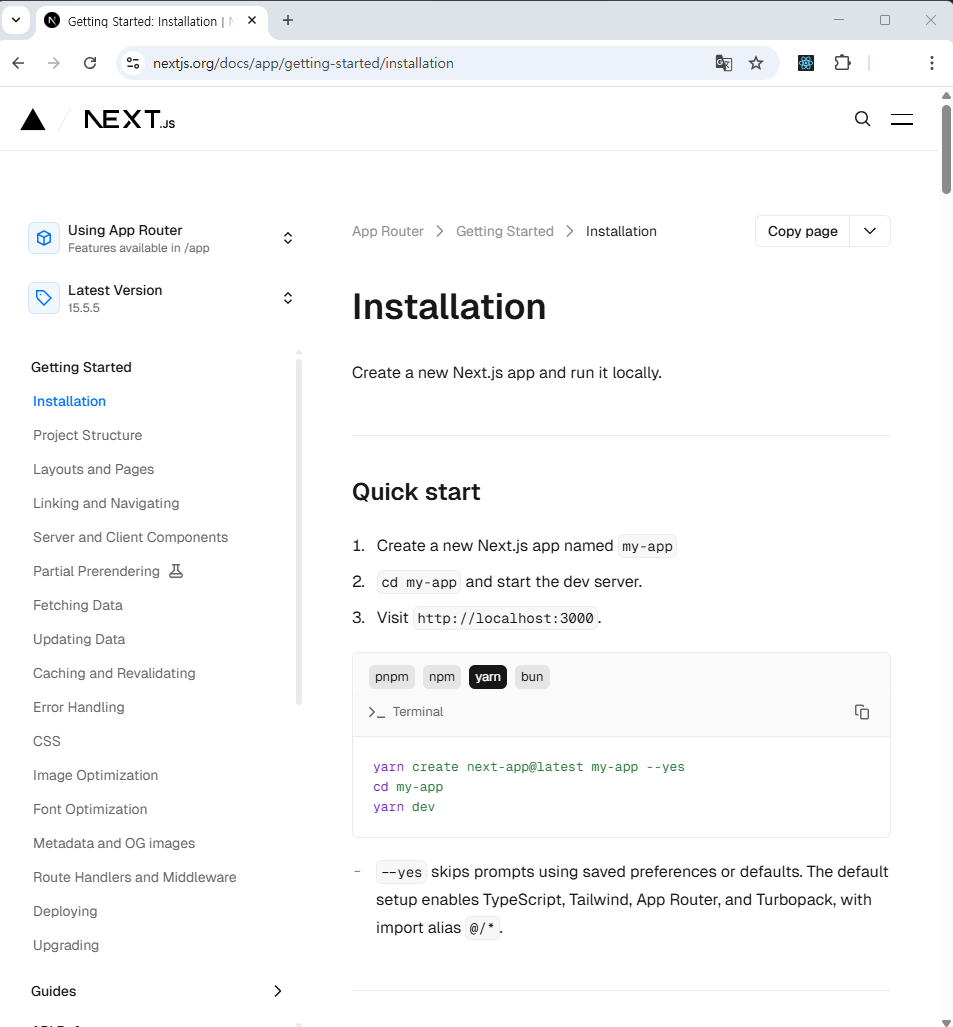953x1027 pixels.
Task: Click the browser back arrow
Action: click(18, 63)
